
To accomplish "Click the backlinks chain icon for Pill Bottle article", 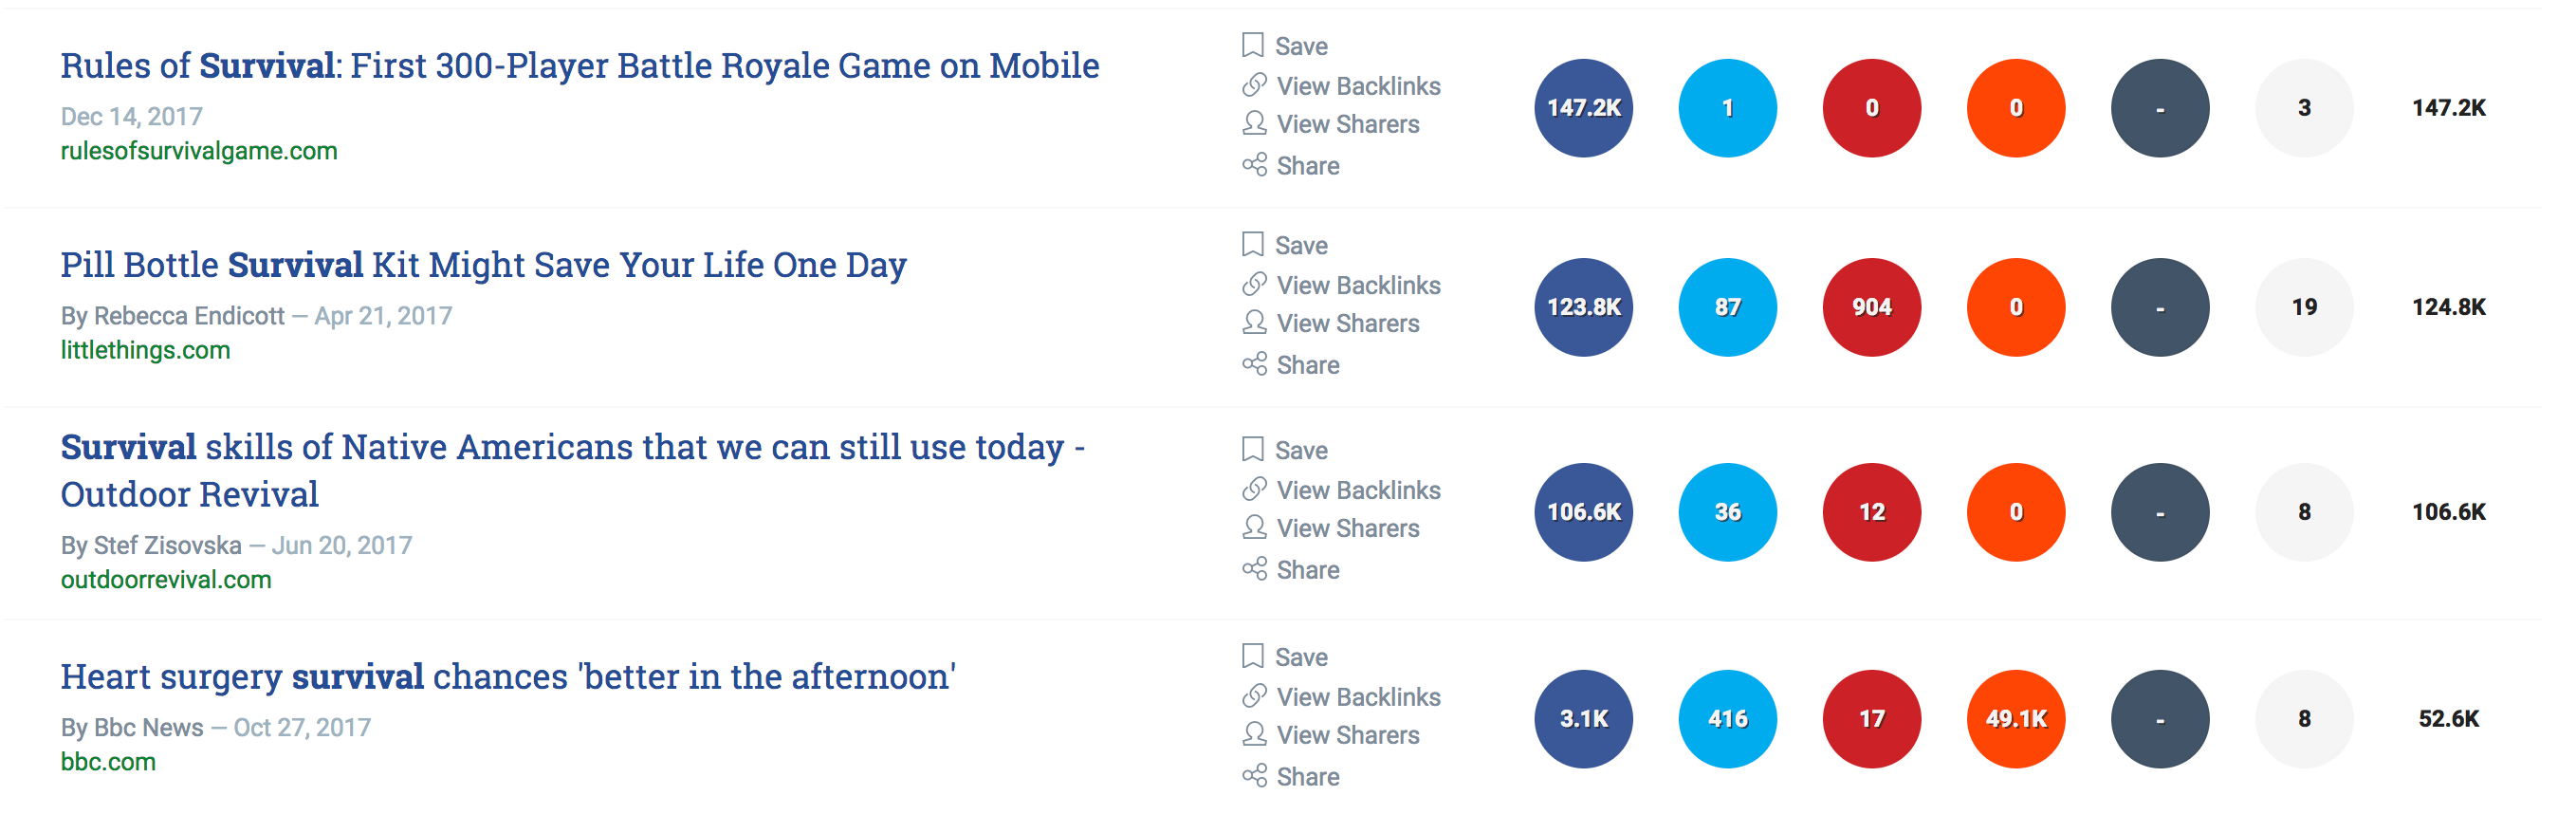I will [x=1253, y=285].
